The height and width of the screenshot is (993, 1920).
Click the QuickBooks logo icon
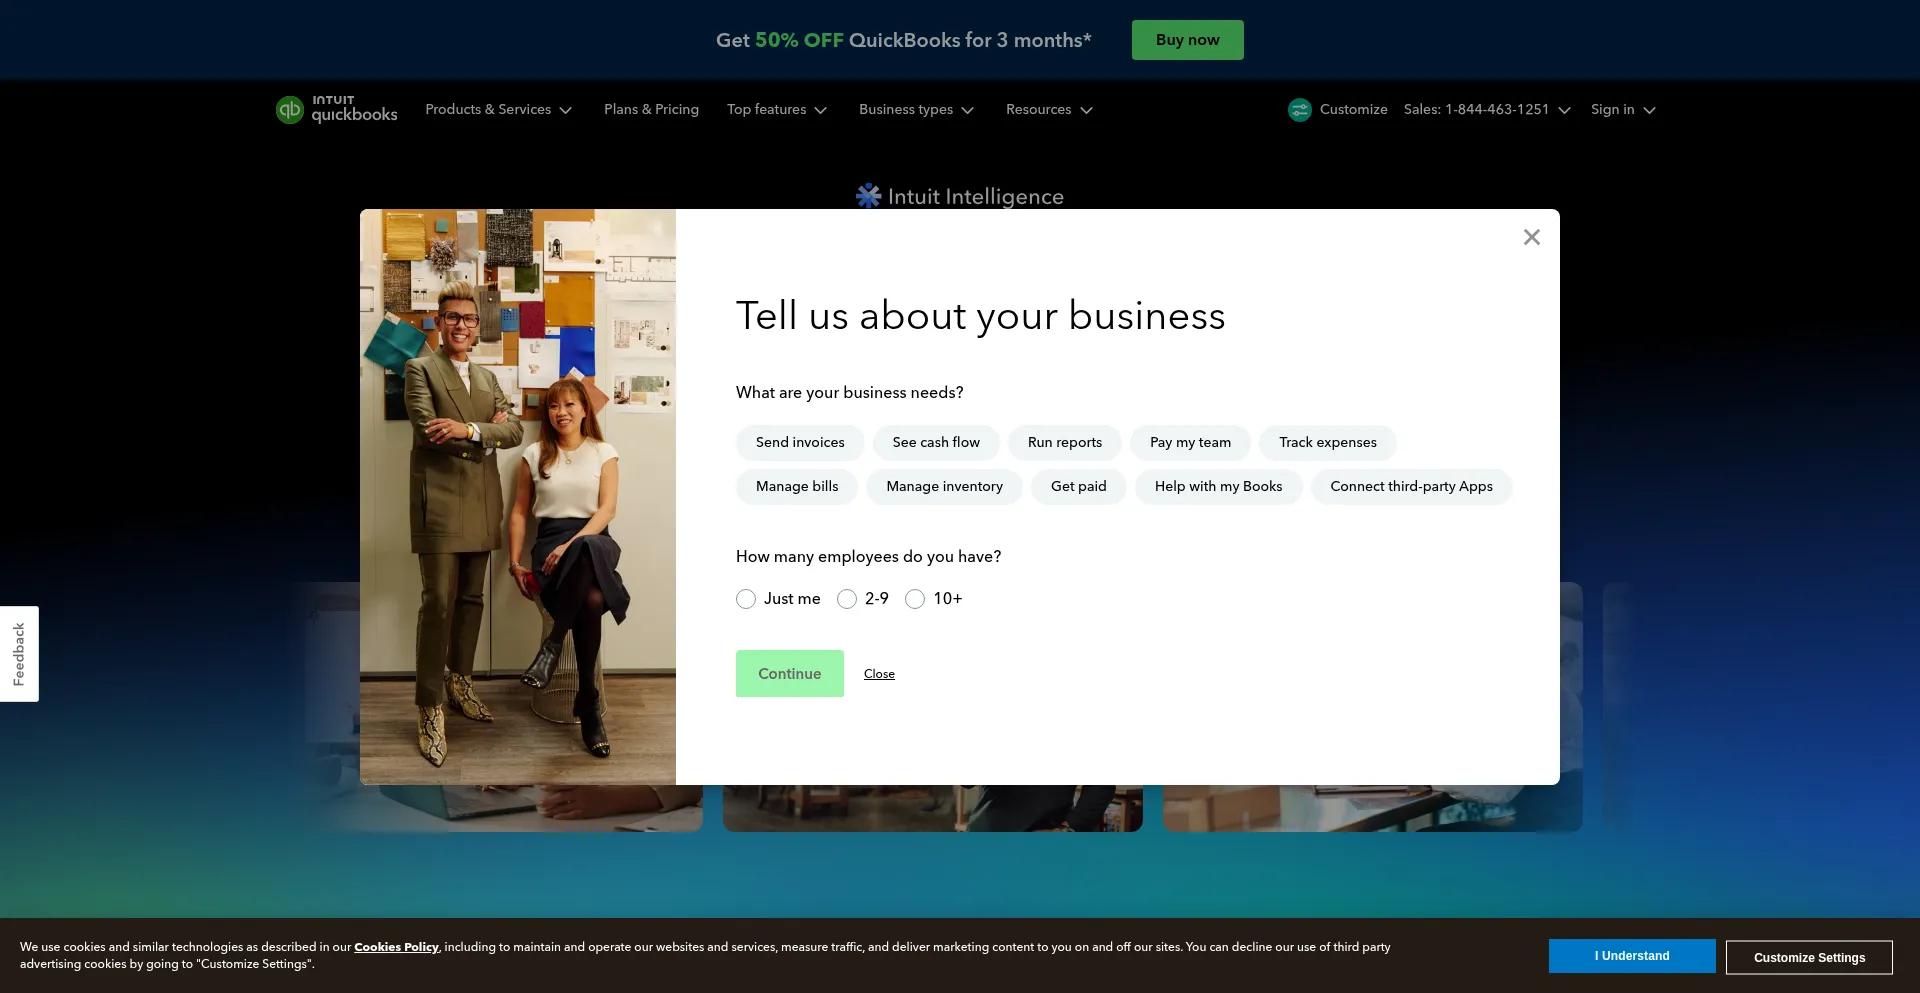point(289,110)
